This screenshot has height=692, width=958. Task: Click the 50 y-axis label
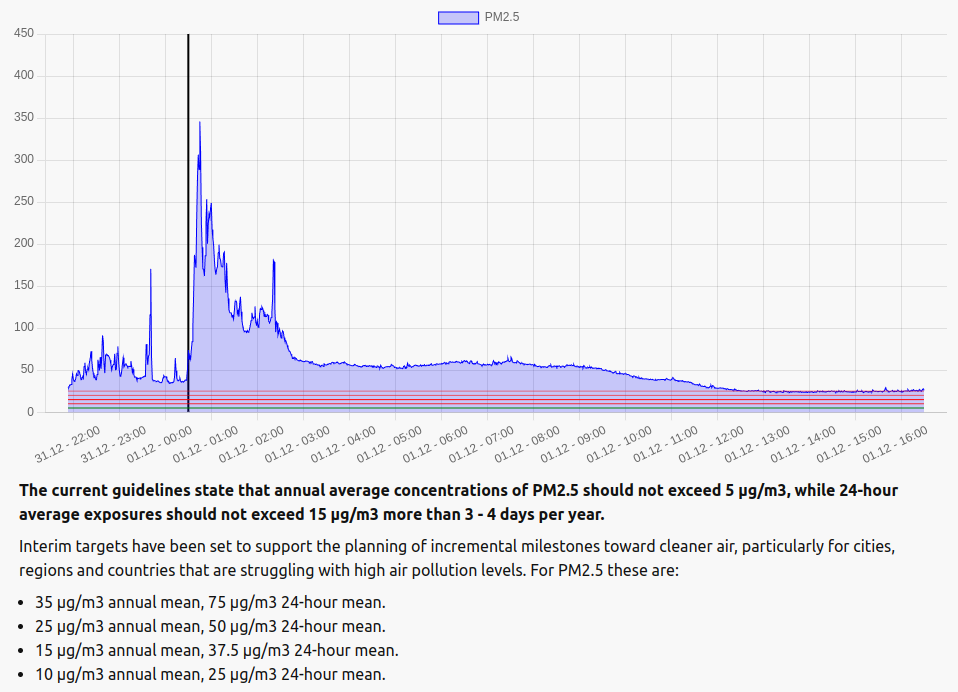(x=27, y=370)
